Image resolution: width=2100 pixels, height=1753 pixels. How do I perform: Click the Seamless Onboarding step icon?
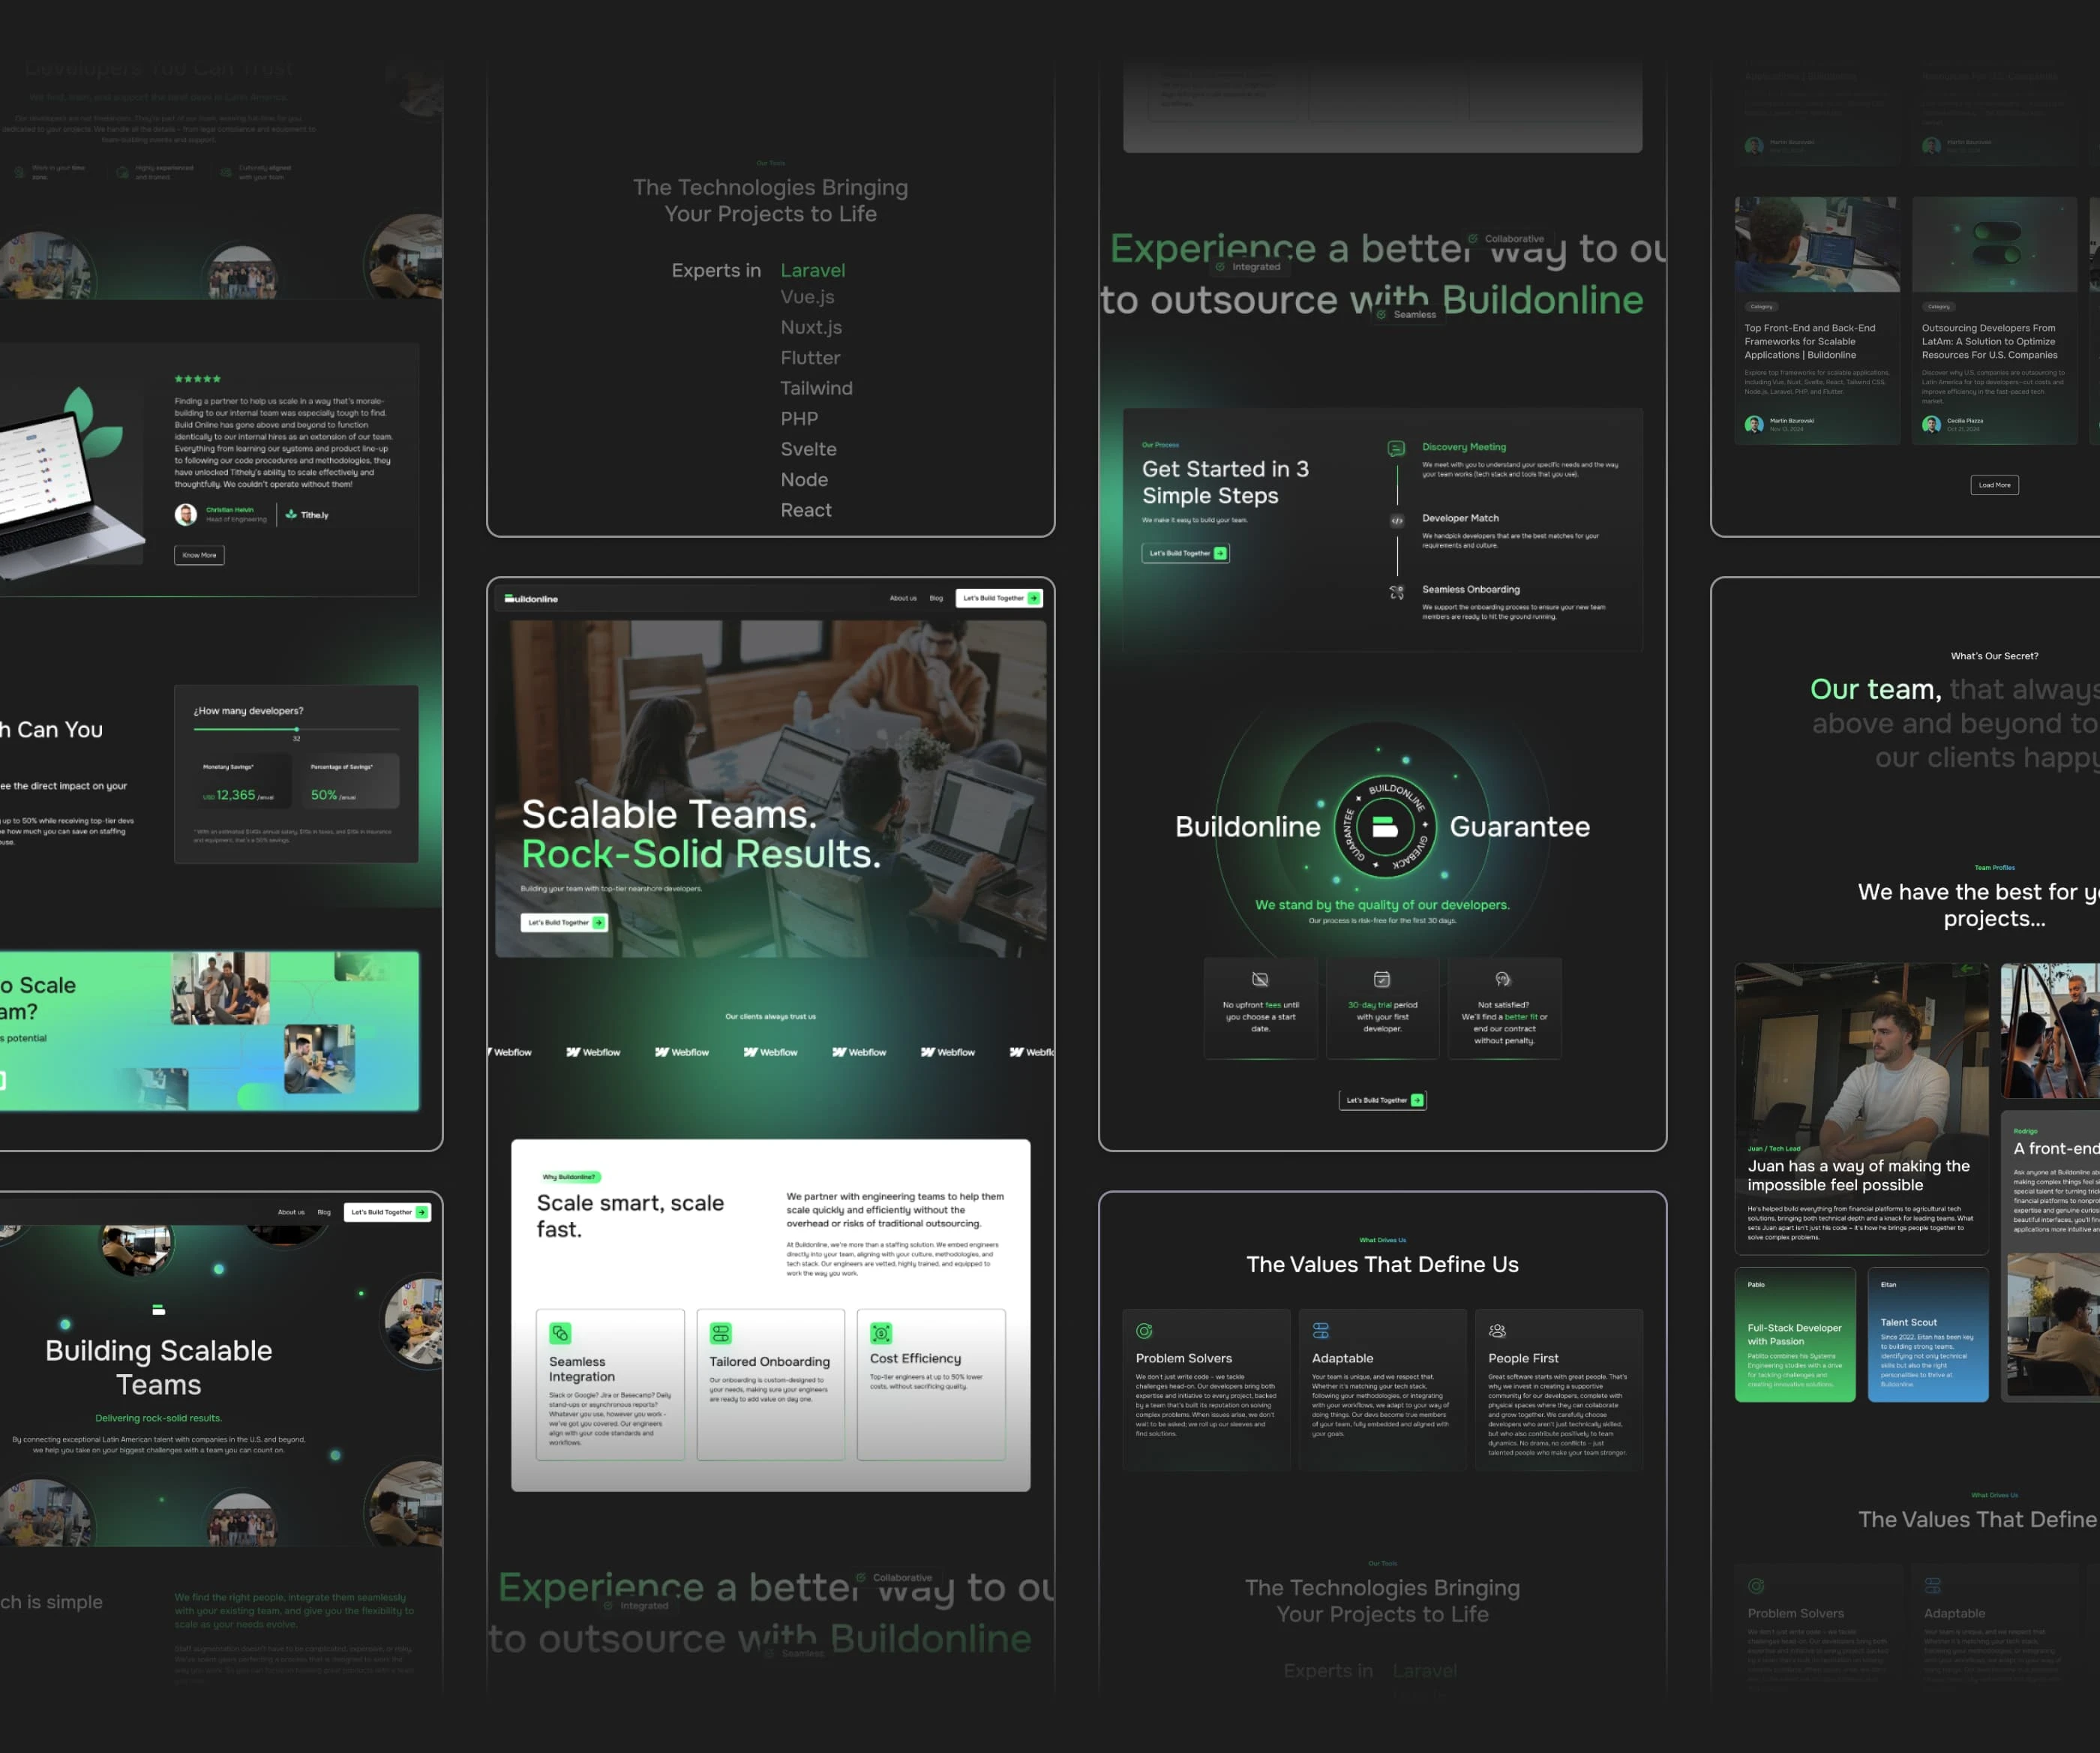(x=1396, y=592)
